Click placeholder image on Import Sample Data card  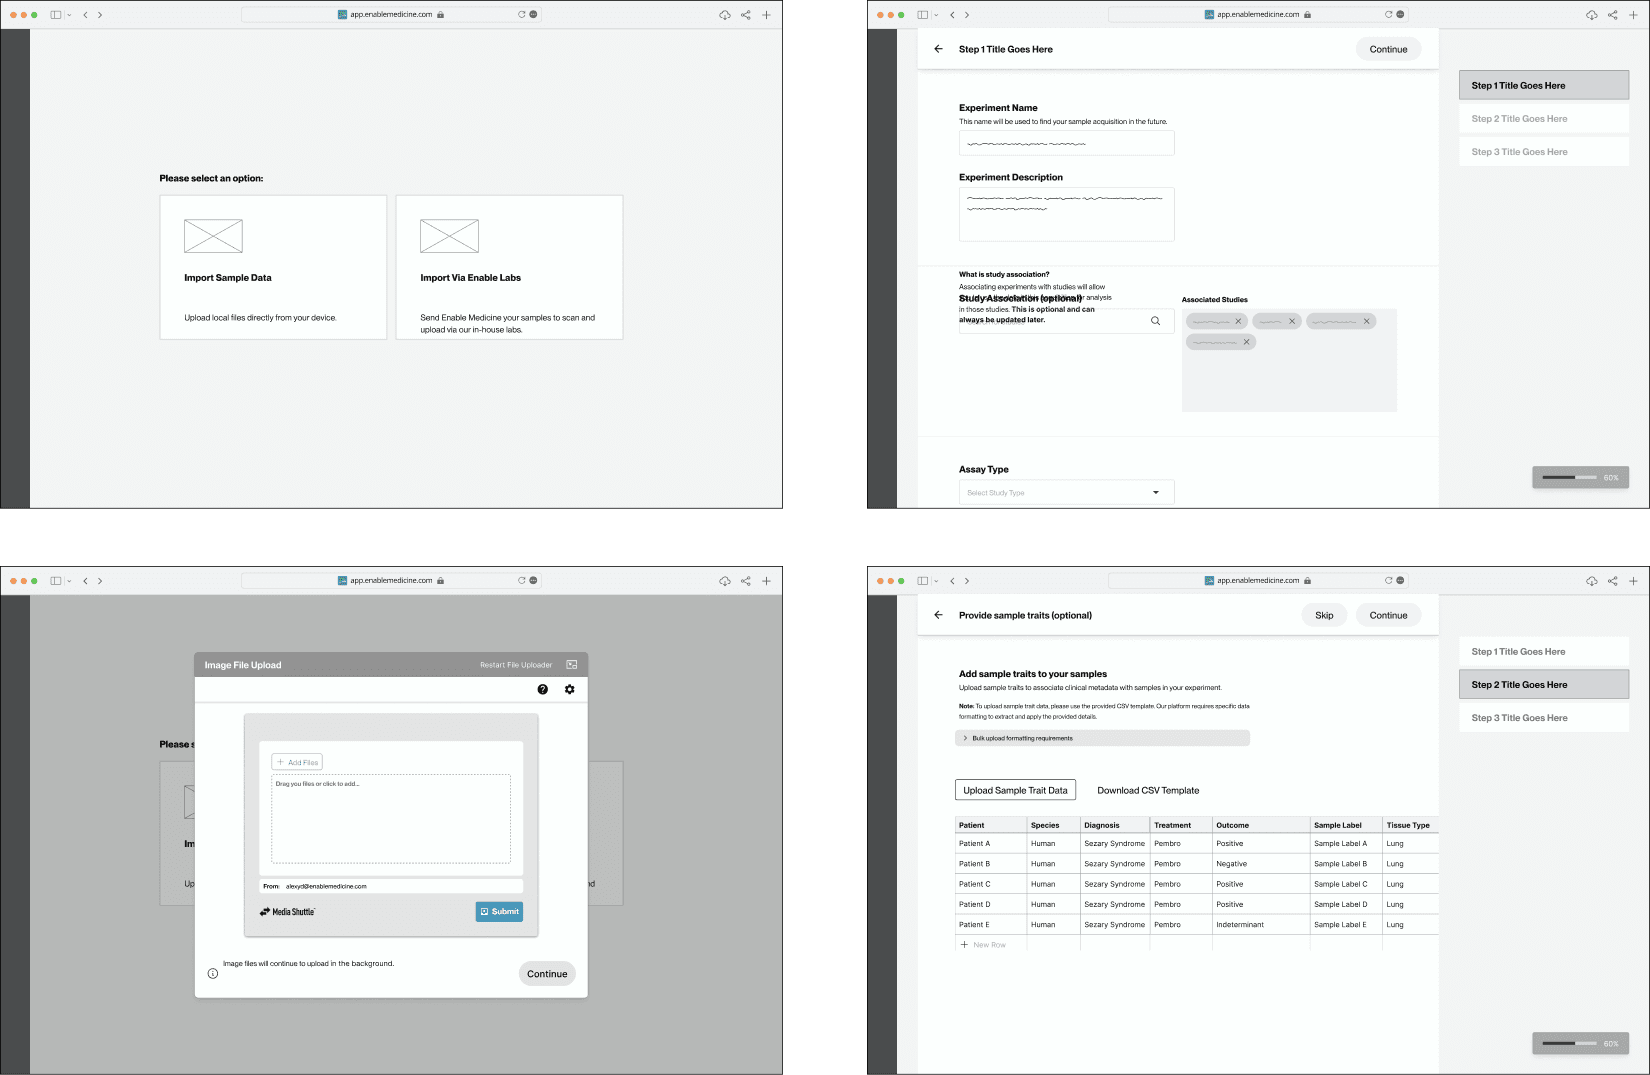213,236
